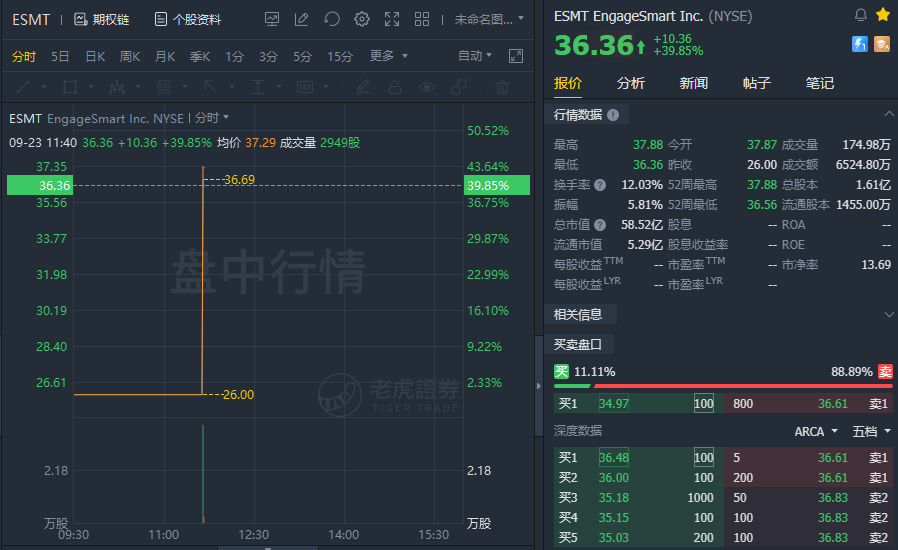Select the 3分 three-minute chart tab
This screenshot has width=898, height=550.
268,57
